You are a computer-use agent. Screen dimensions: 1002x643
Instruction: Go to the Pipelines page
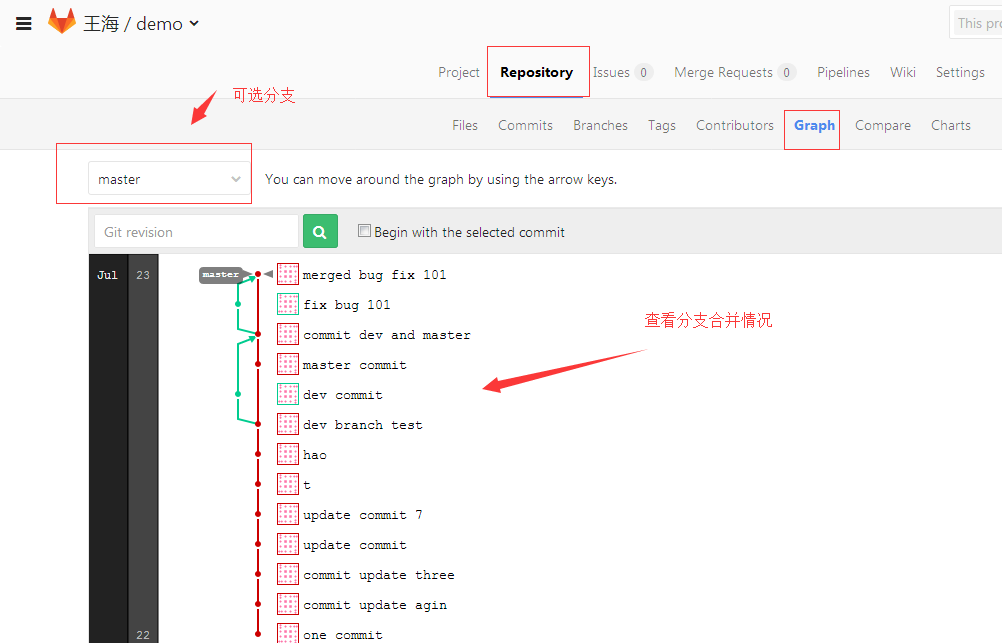tap(843, 72)
